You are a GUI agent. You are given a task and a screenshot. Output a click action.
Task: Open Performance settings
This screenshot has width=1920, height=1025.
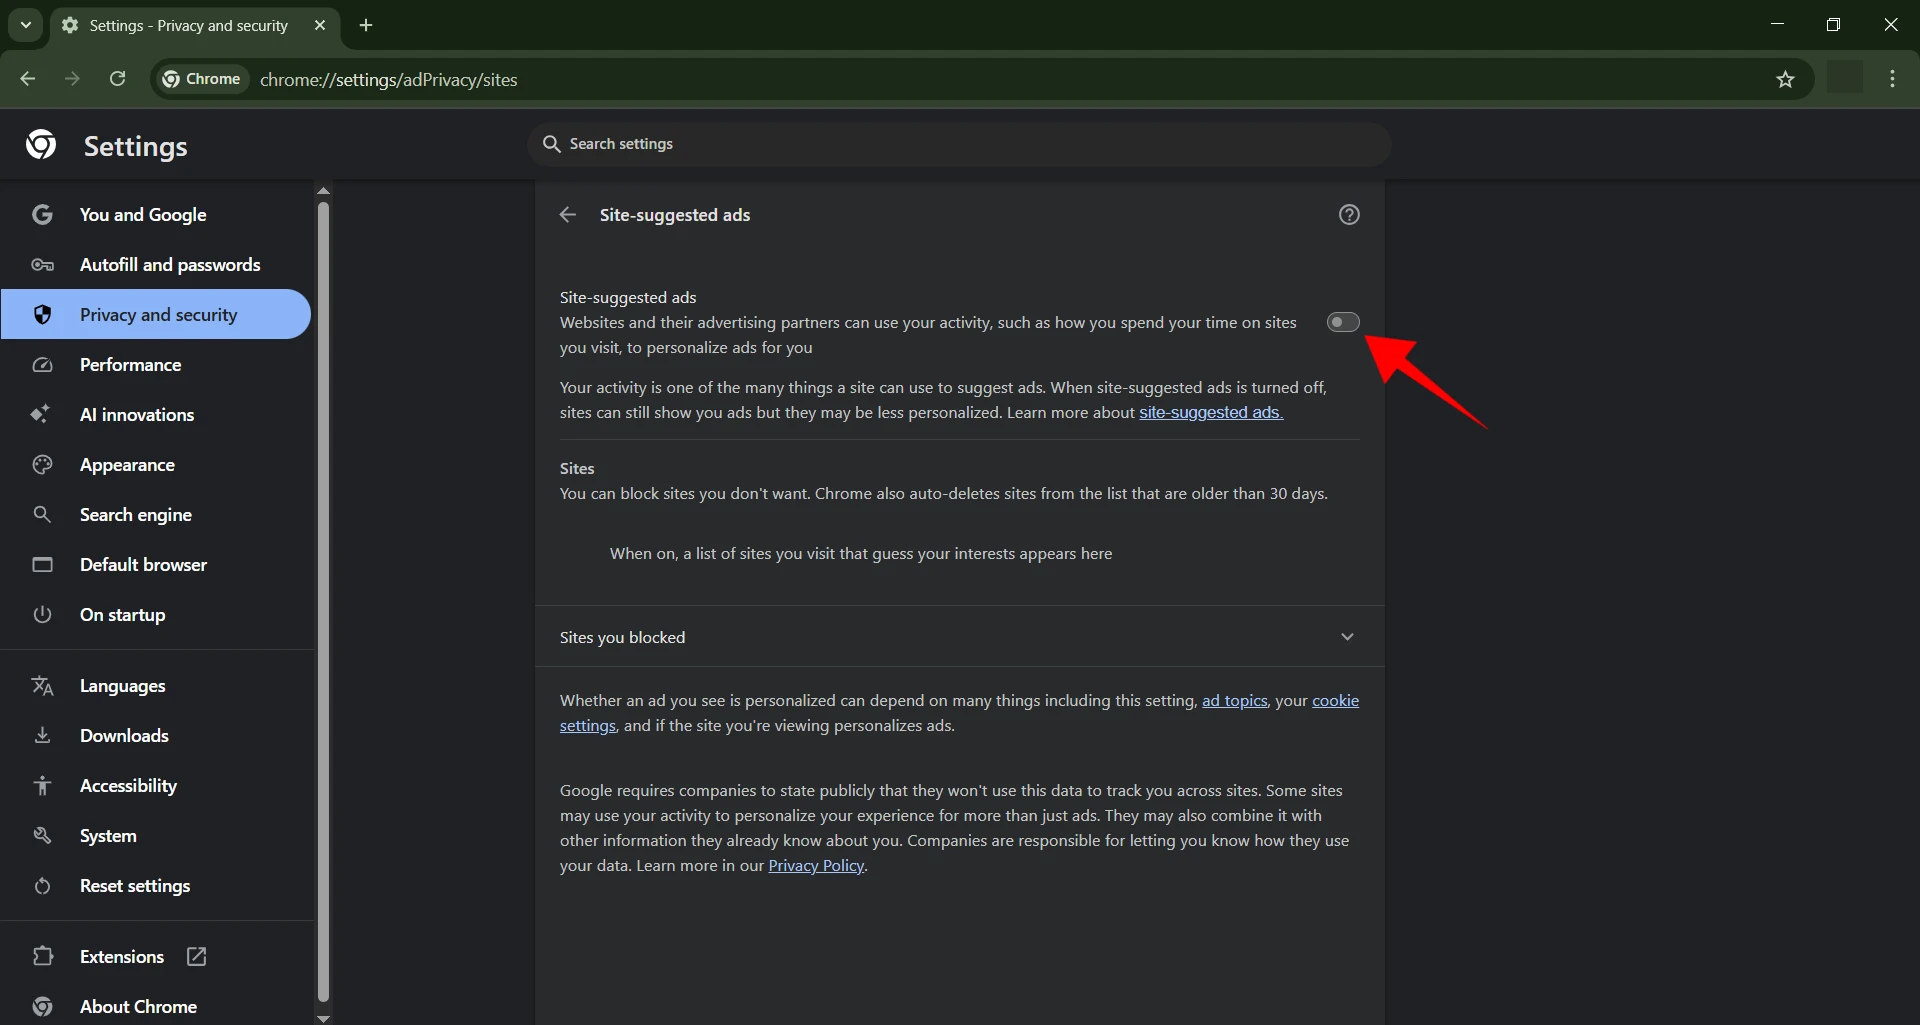click(157, 365)
